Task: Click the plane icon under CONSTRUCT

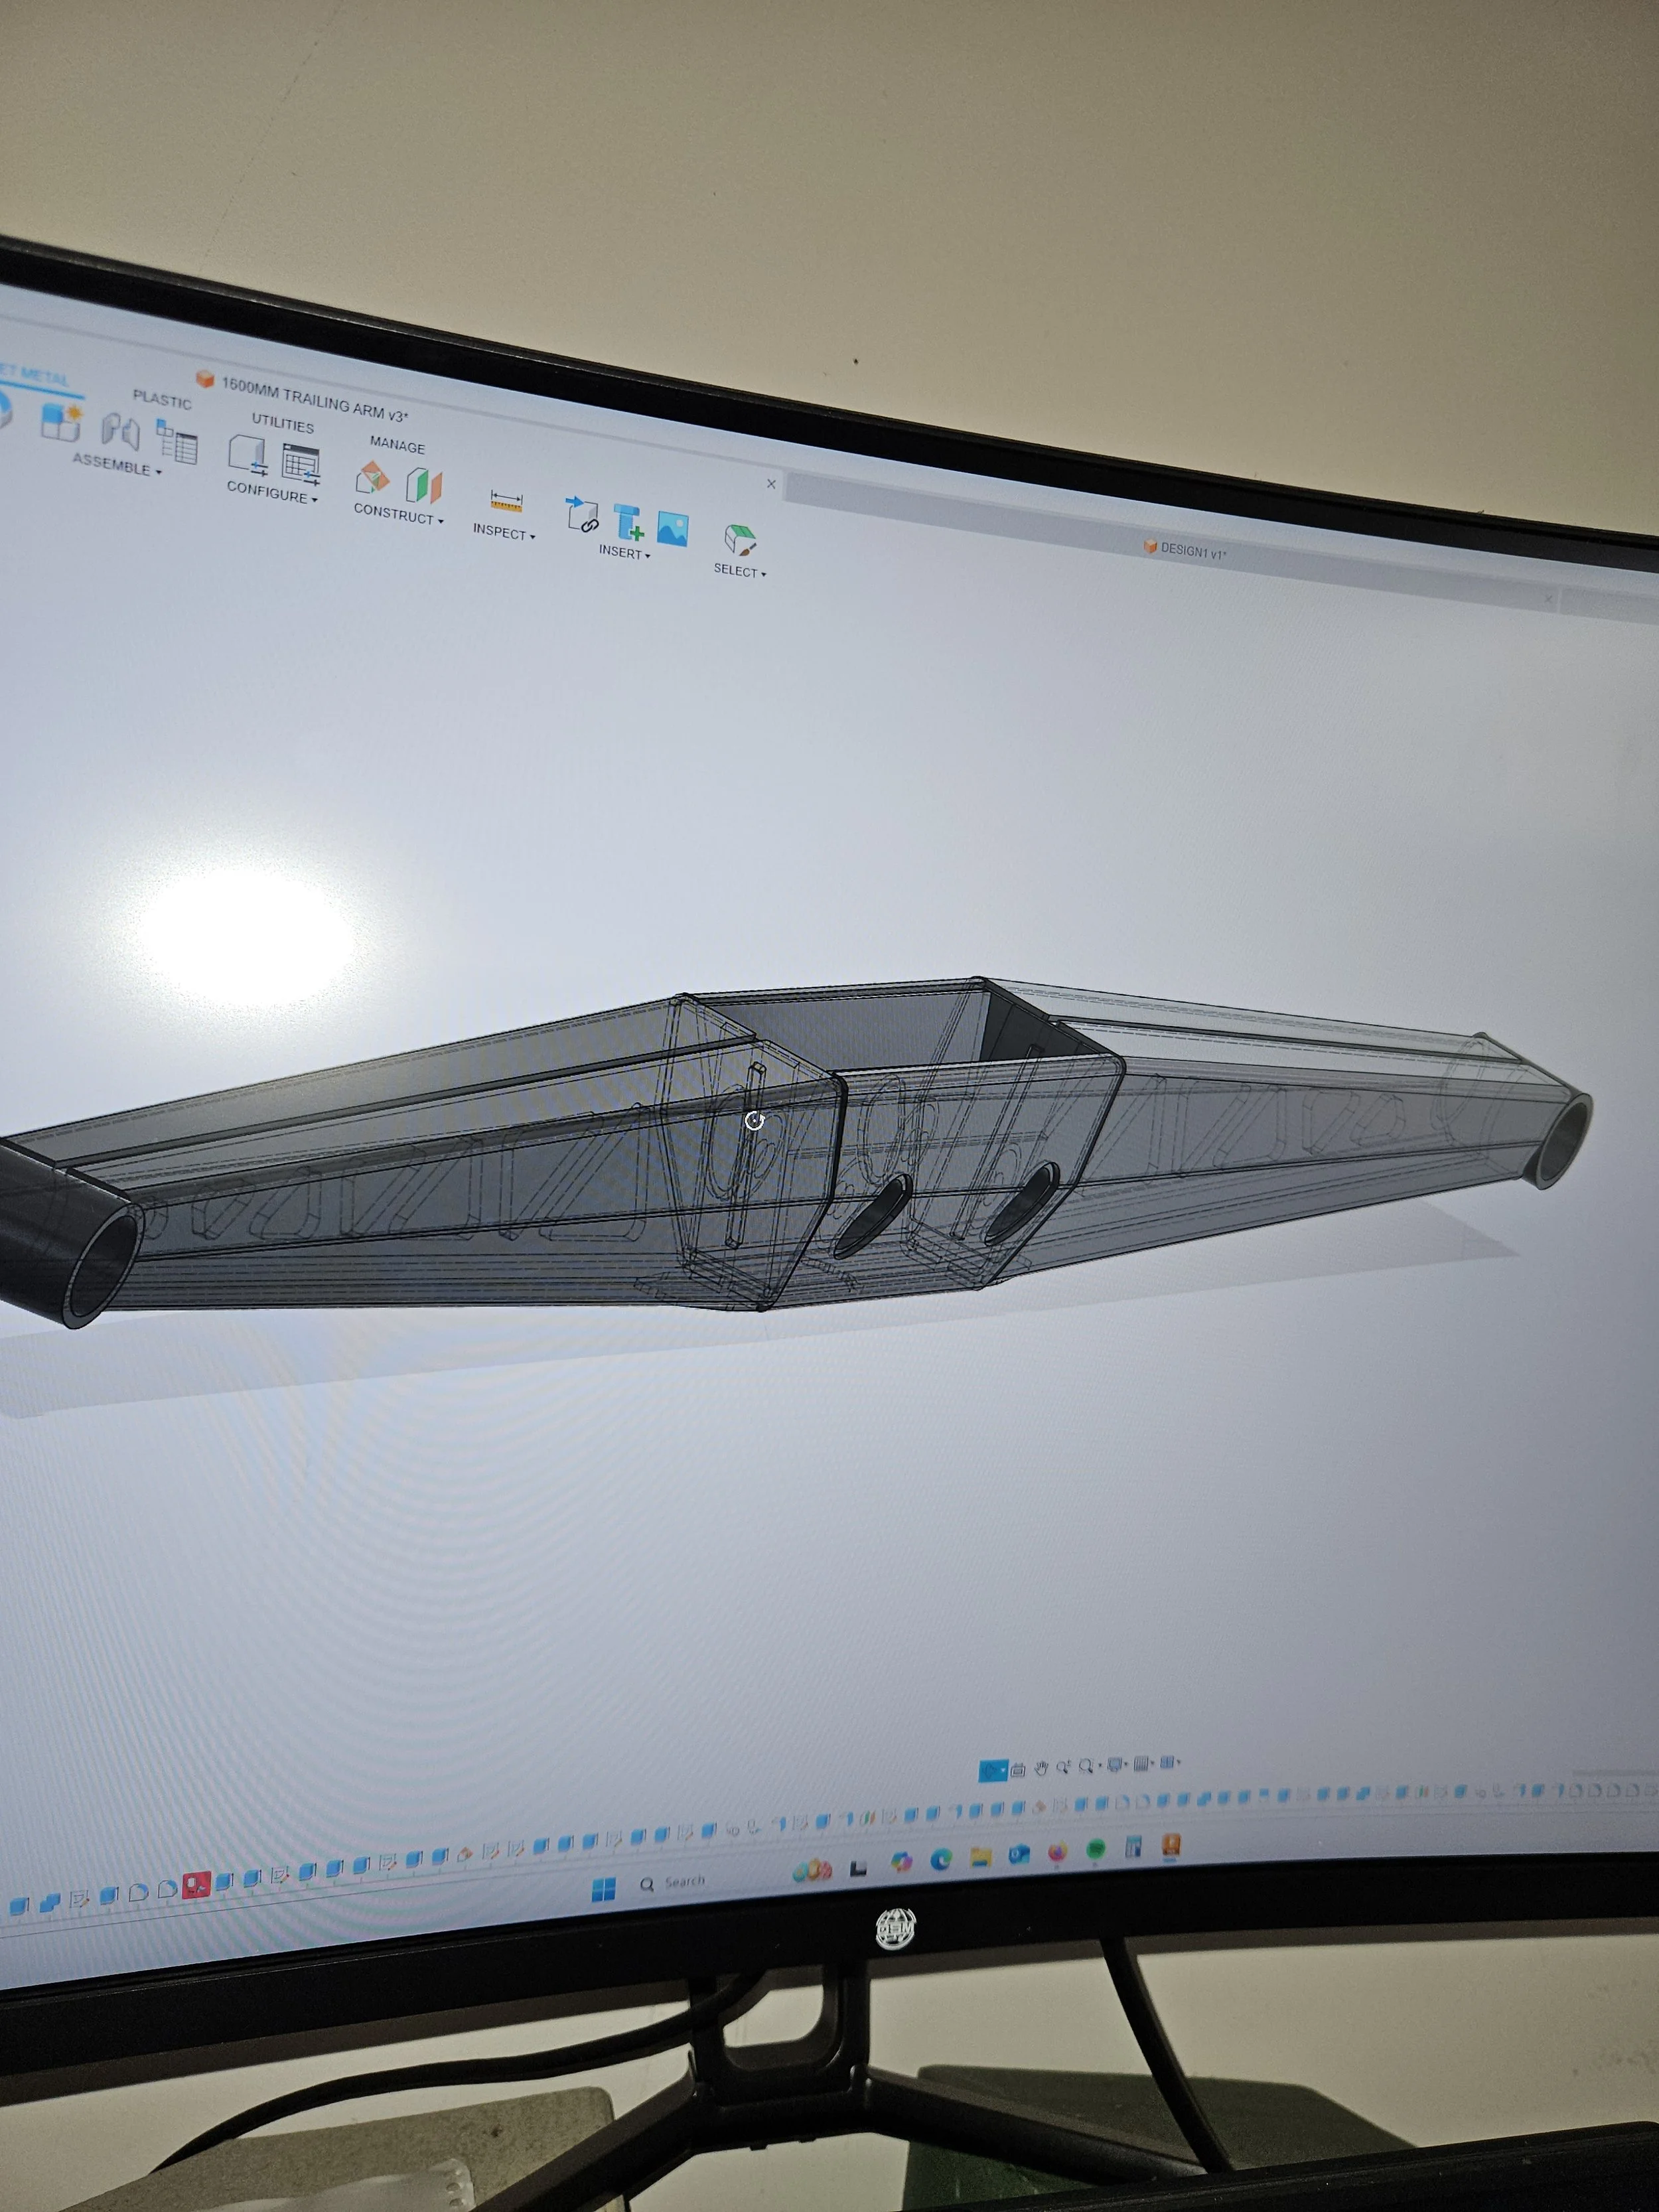Action: [424, 485]
